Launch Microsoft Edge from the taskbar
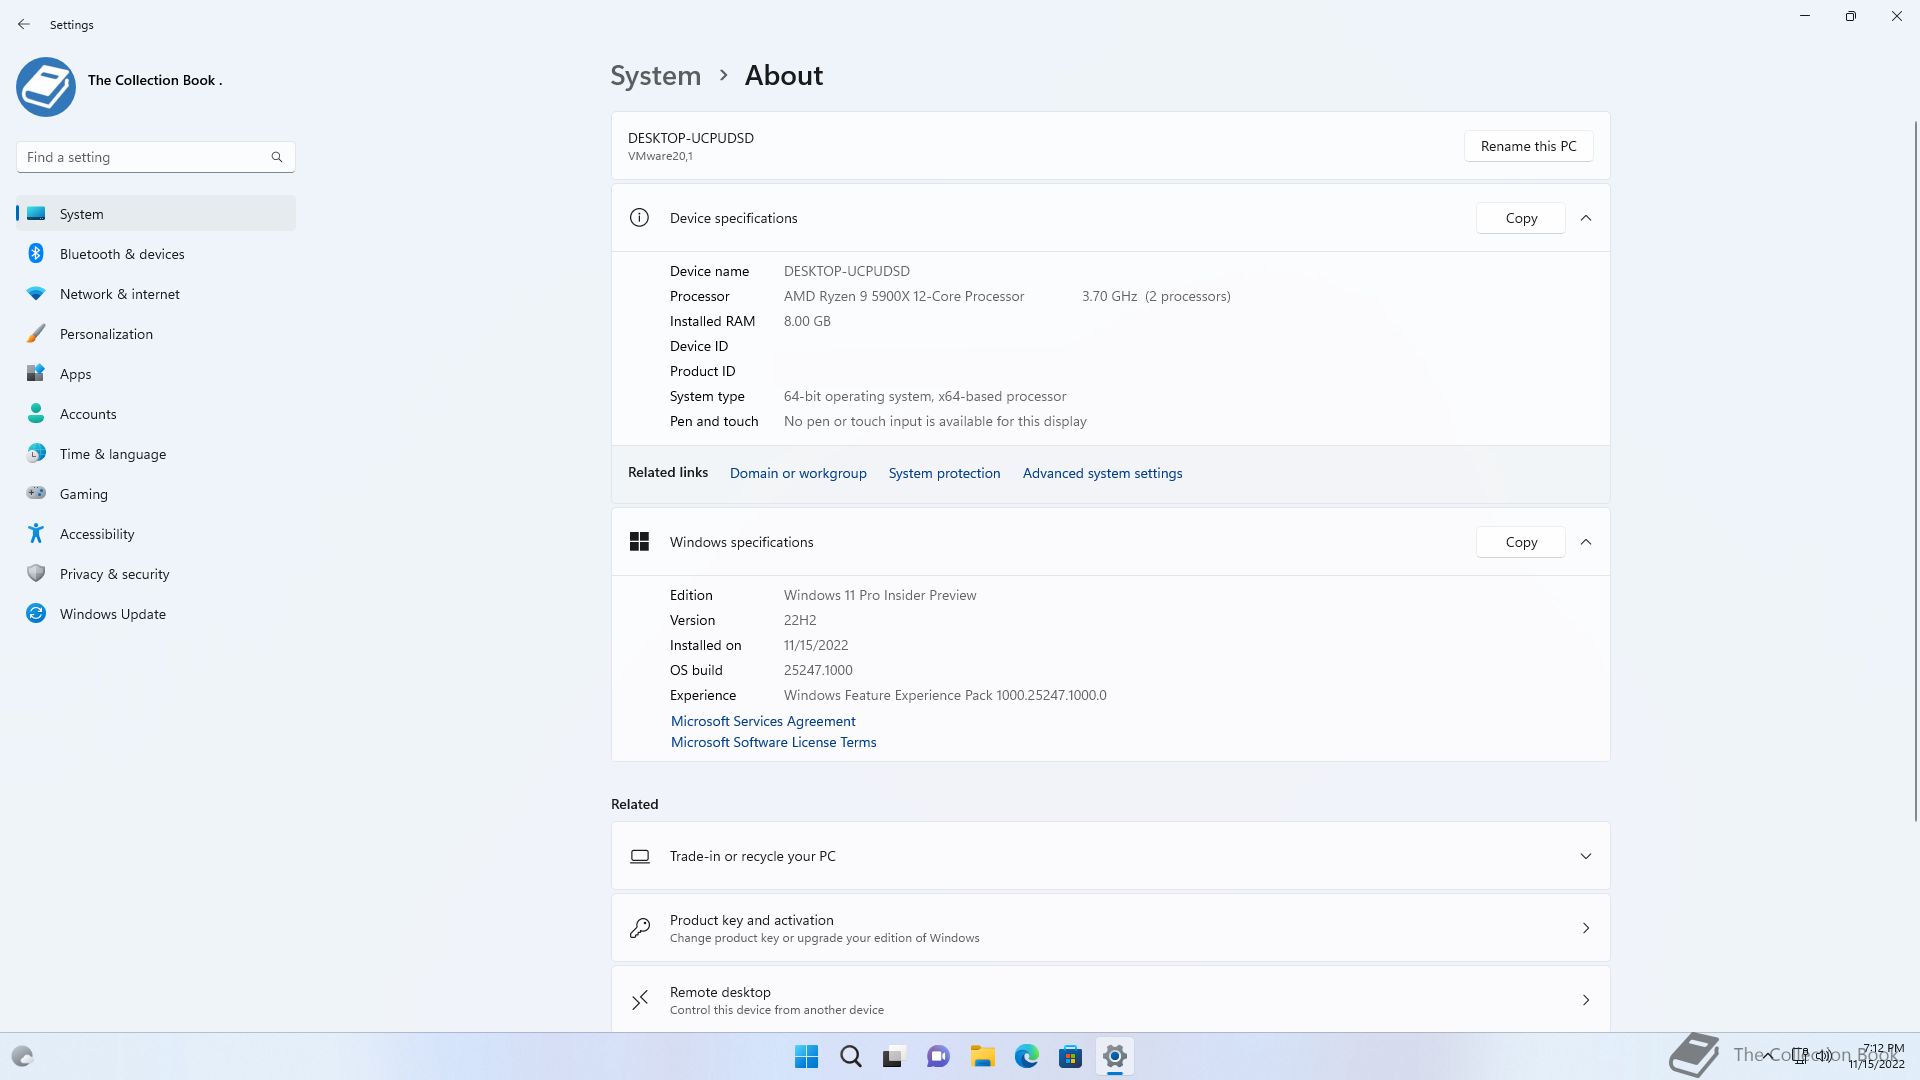 point(1027,1057)
